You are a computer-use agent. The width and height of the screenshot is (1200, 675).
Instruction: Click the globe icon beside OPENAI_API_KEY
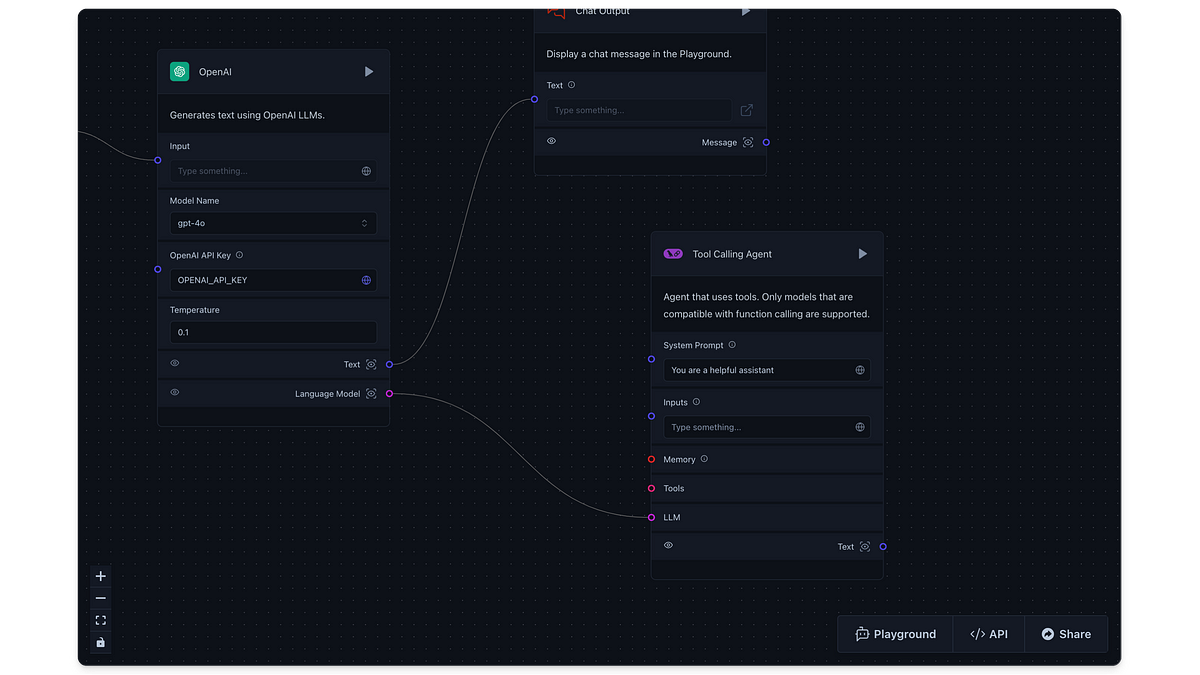[x=366, y=280]
